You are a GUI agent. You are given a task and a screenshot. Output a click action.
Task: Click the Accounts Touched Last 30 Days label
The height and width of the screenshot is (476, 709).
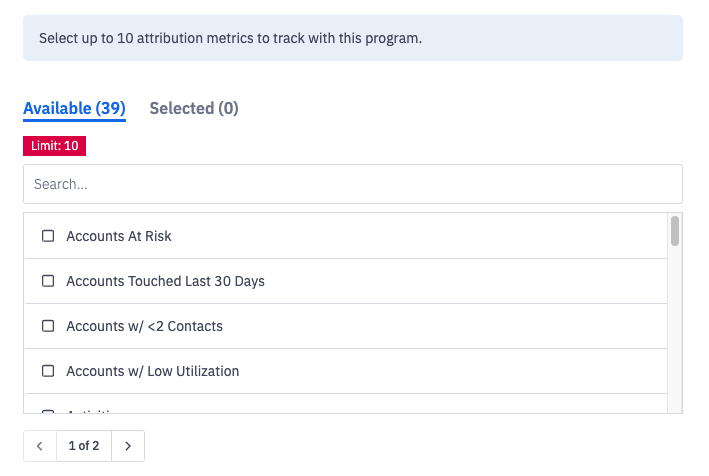165,281
